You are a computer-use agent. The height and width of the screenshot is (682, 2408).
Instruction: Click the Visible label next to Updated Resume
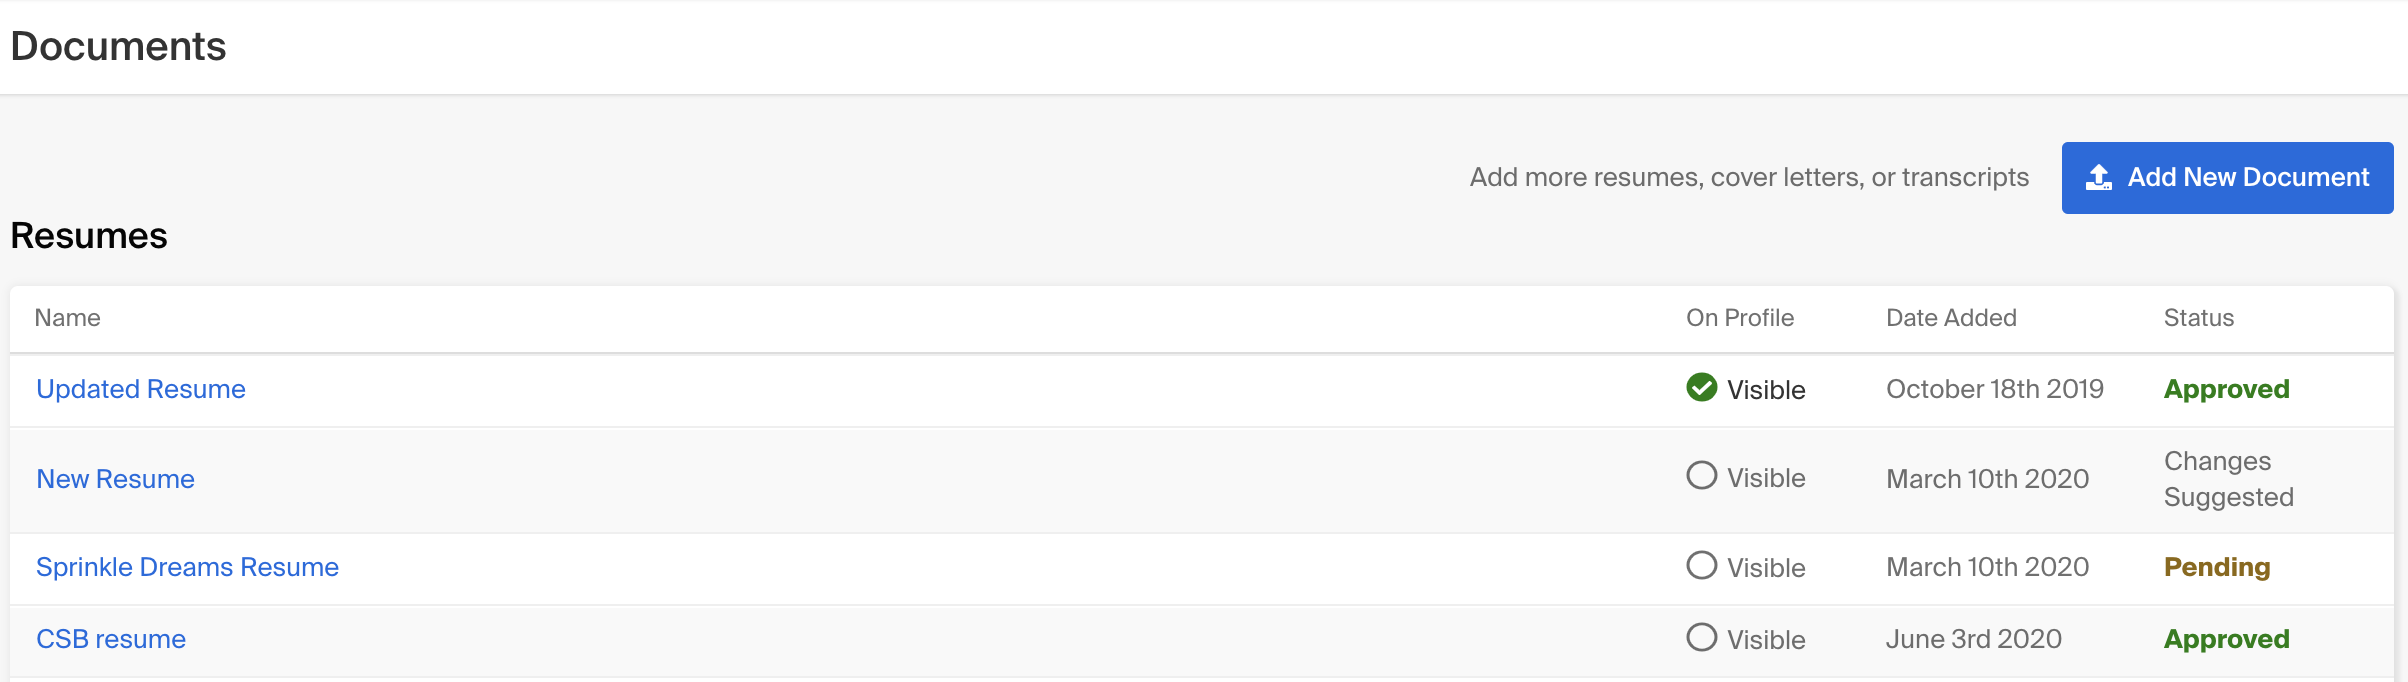[1766, 390]
